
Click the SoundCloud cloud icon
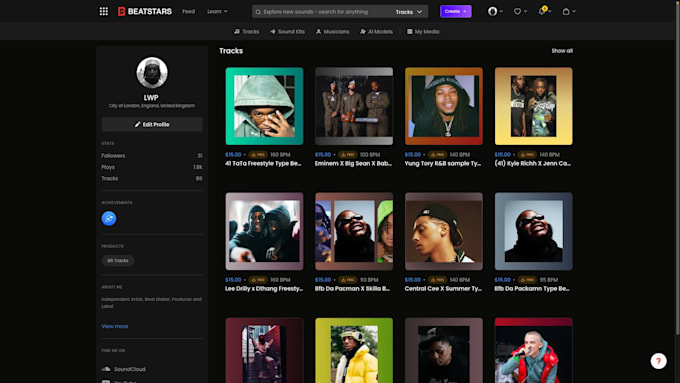pos(106,369)
